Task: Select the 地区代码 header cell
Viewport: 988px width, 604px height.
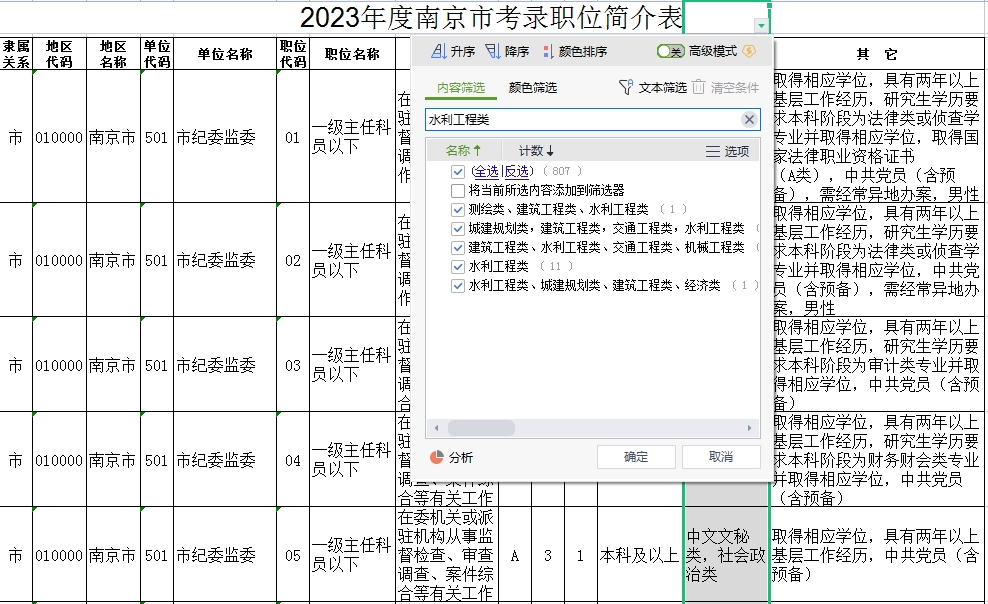Action: 59,54
